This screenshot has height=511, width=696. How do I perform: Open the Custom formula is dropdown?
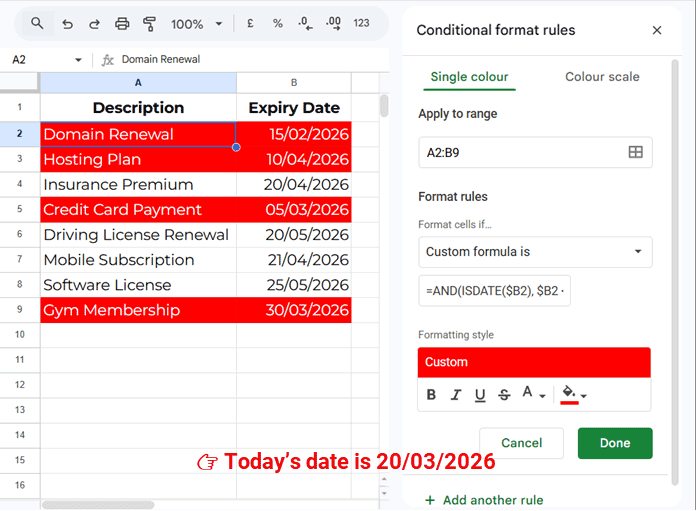pyautogui.click(x=535, y=252)
